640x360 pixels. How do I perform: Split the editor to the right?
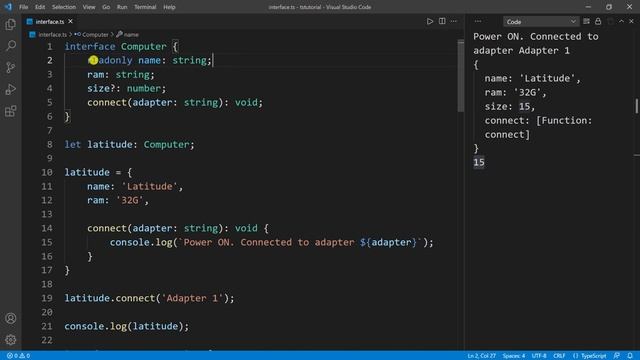pyautogui.click(x=442, y=21)
